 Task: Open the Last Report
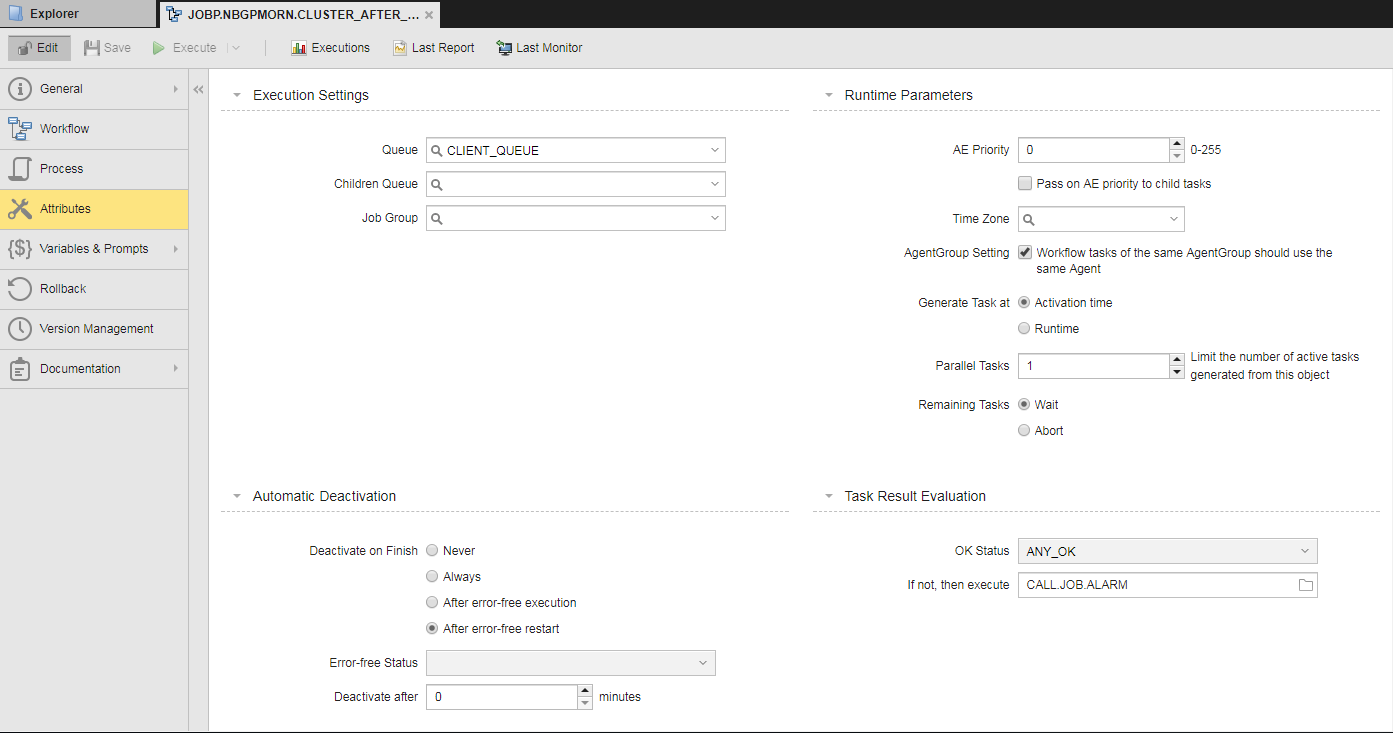(x=433, y=48)
